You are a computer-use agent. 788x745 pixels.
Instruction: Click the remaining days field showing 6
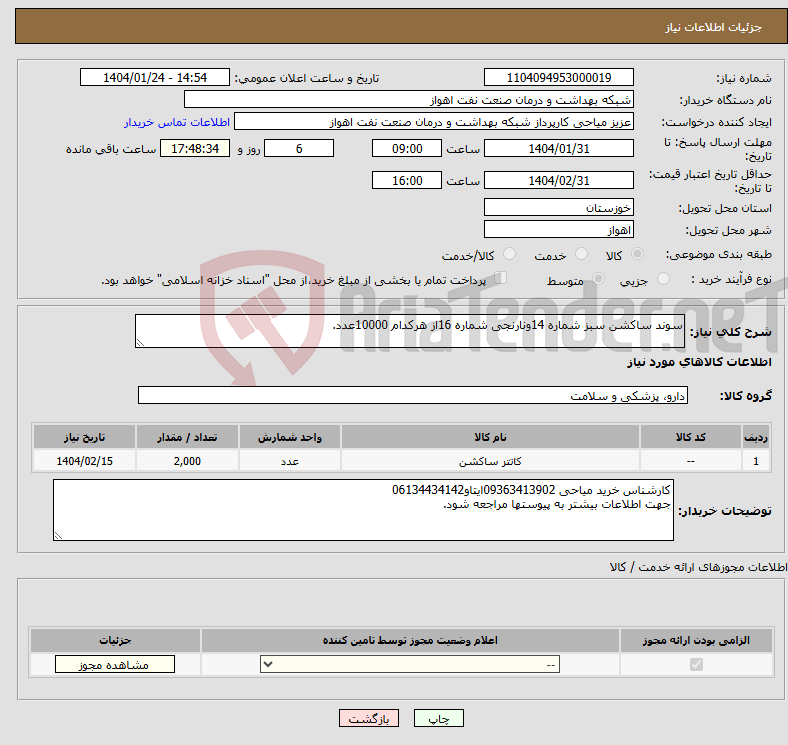pyautogui.click(x=299, y=148)
